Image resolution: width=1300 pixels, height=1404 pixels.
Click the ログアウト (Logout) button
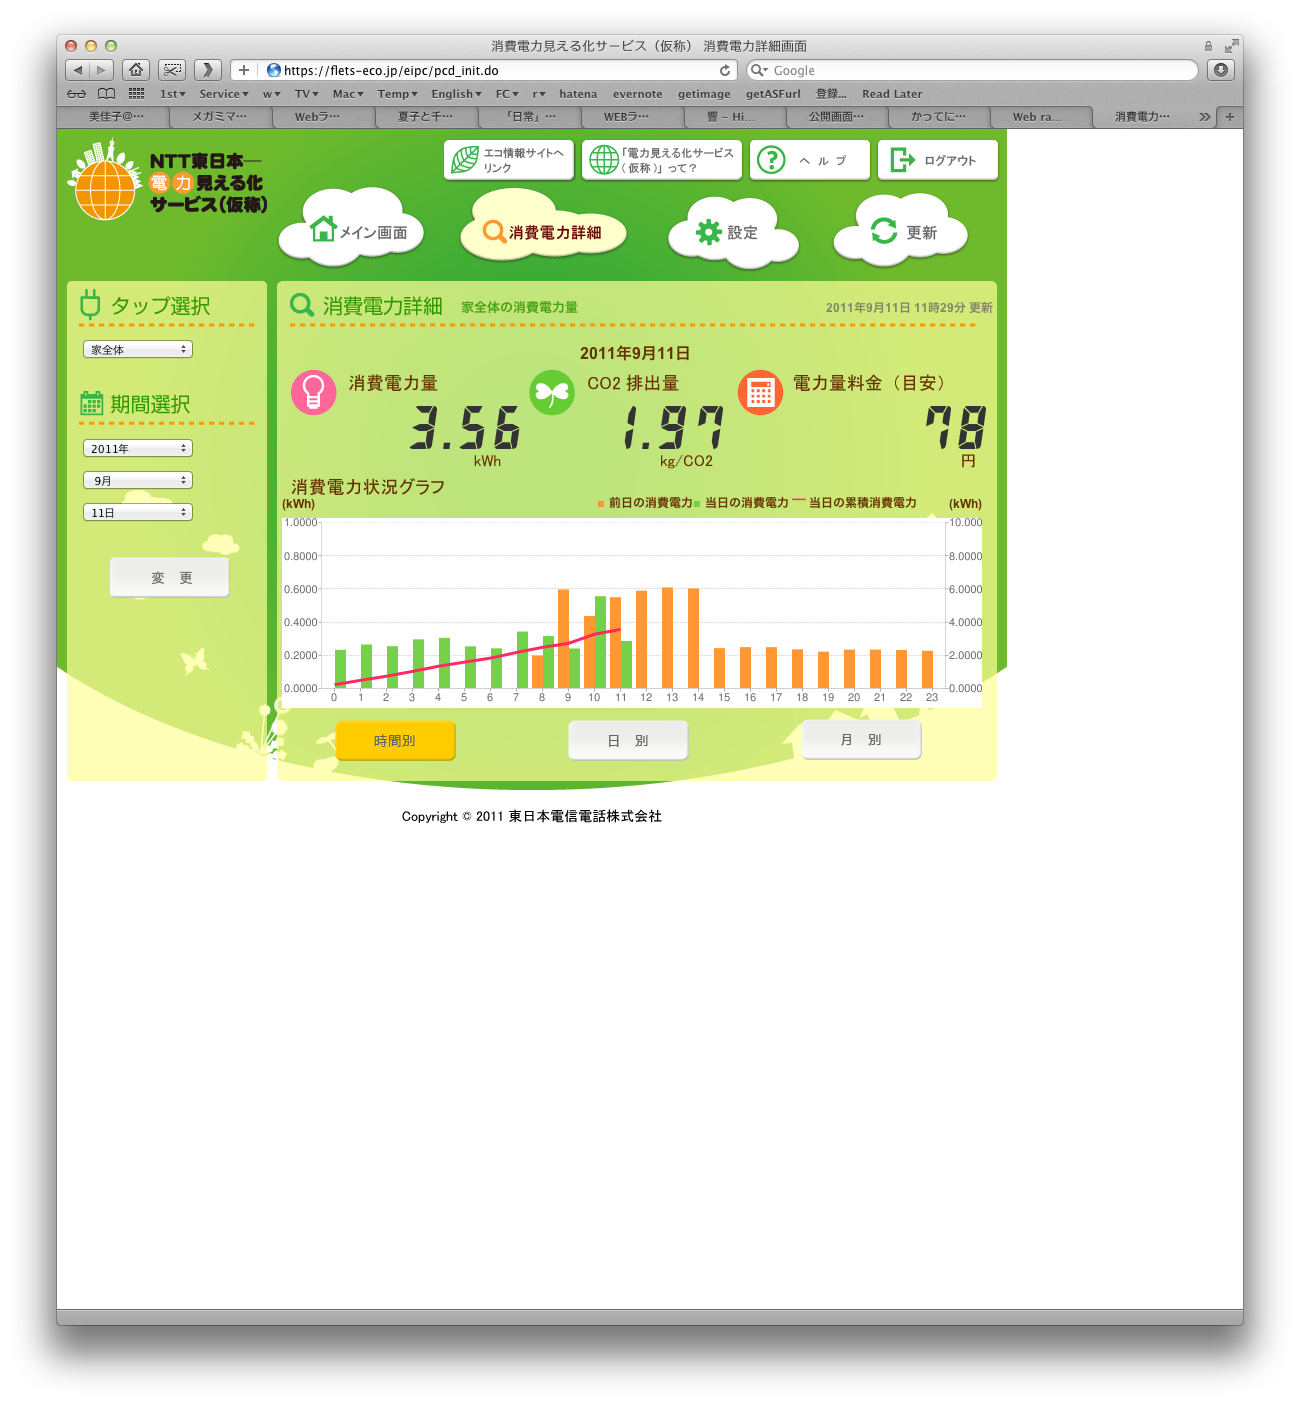pyautogui.click(x=937, y=160)
